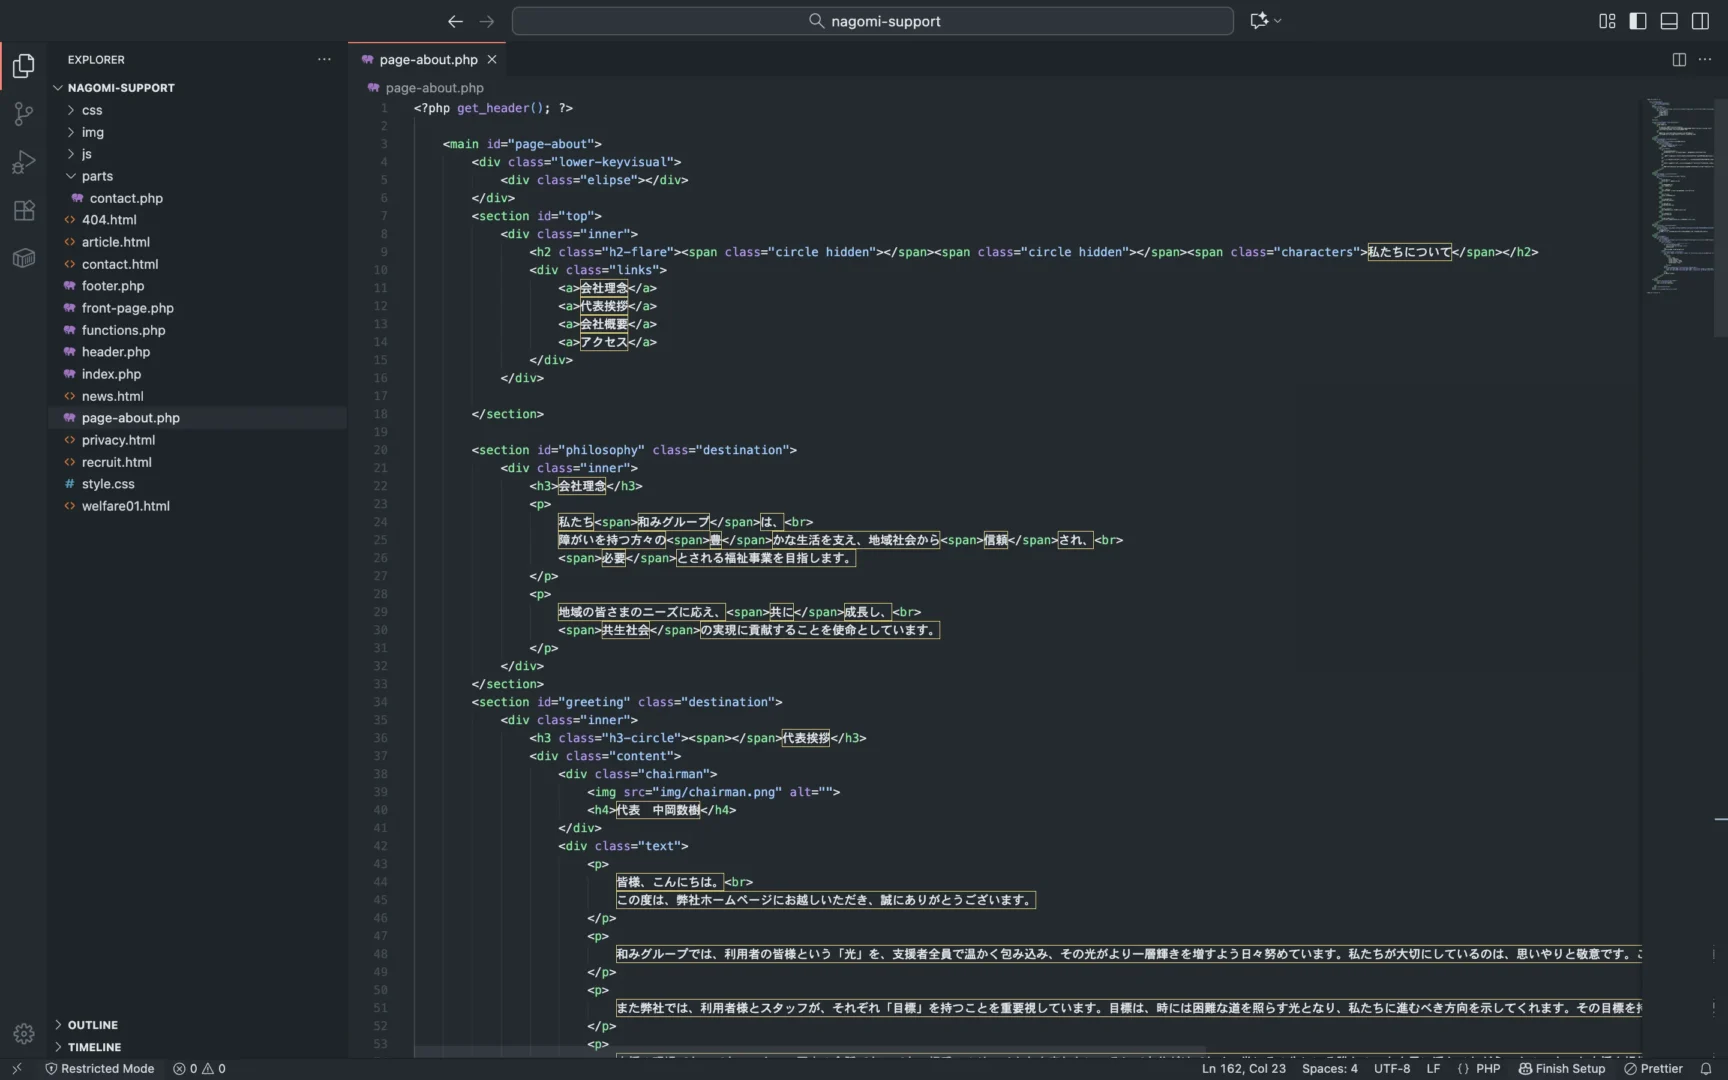
Task: Click the nagomi-support search field
Action: [x=872, y=21]
